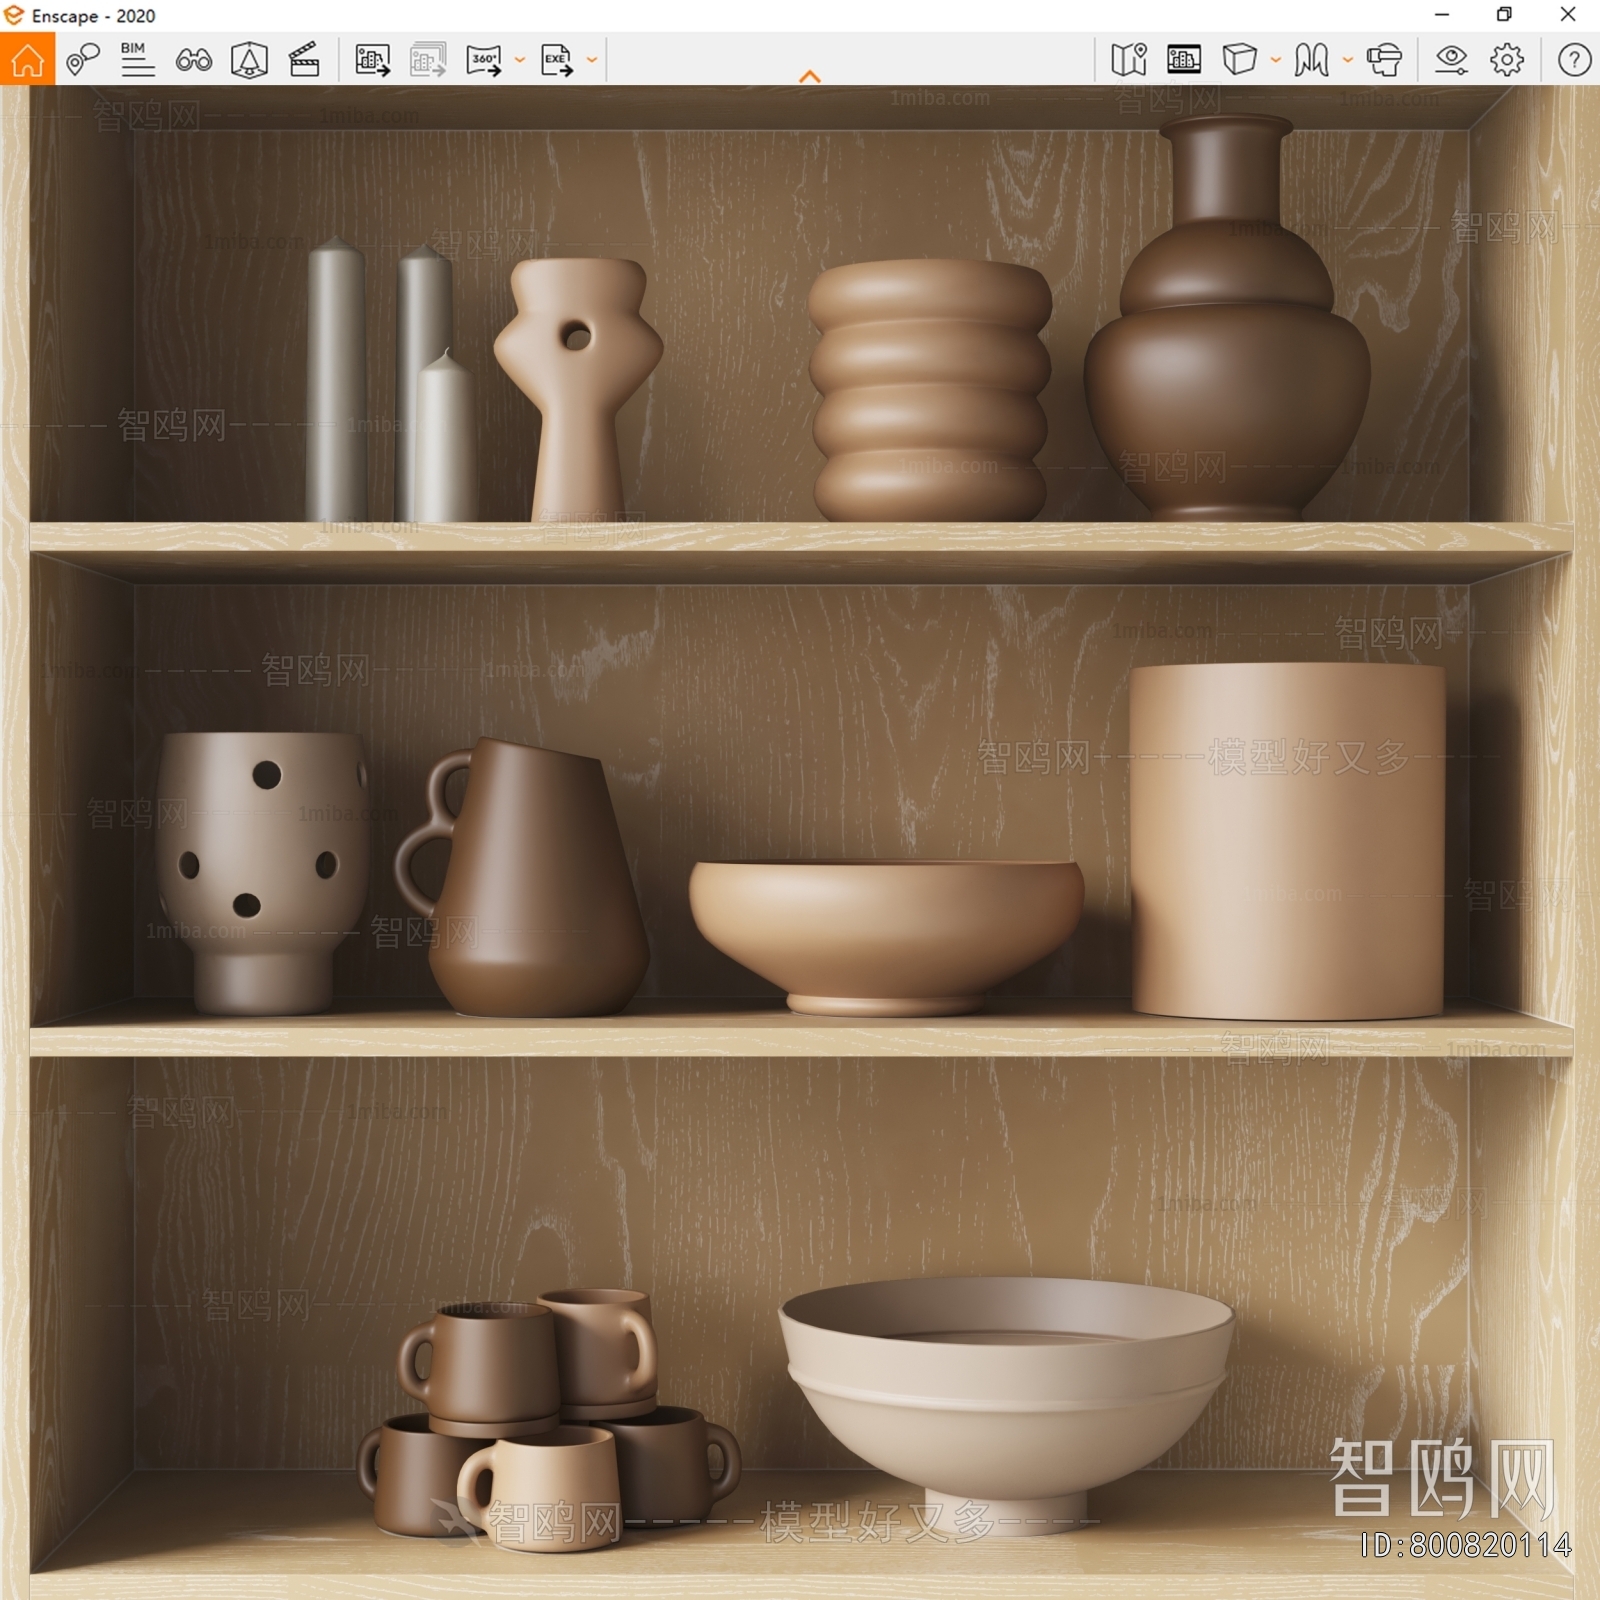
Task: Click the Batch Rendering icon
Action: point(428,60)
